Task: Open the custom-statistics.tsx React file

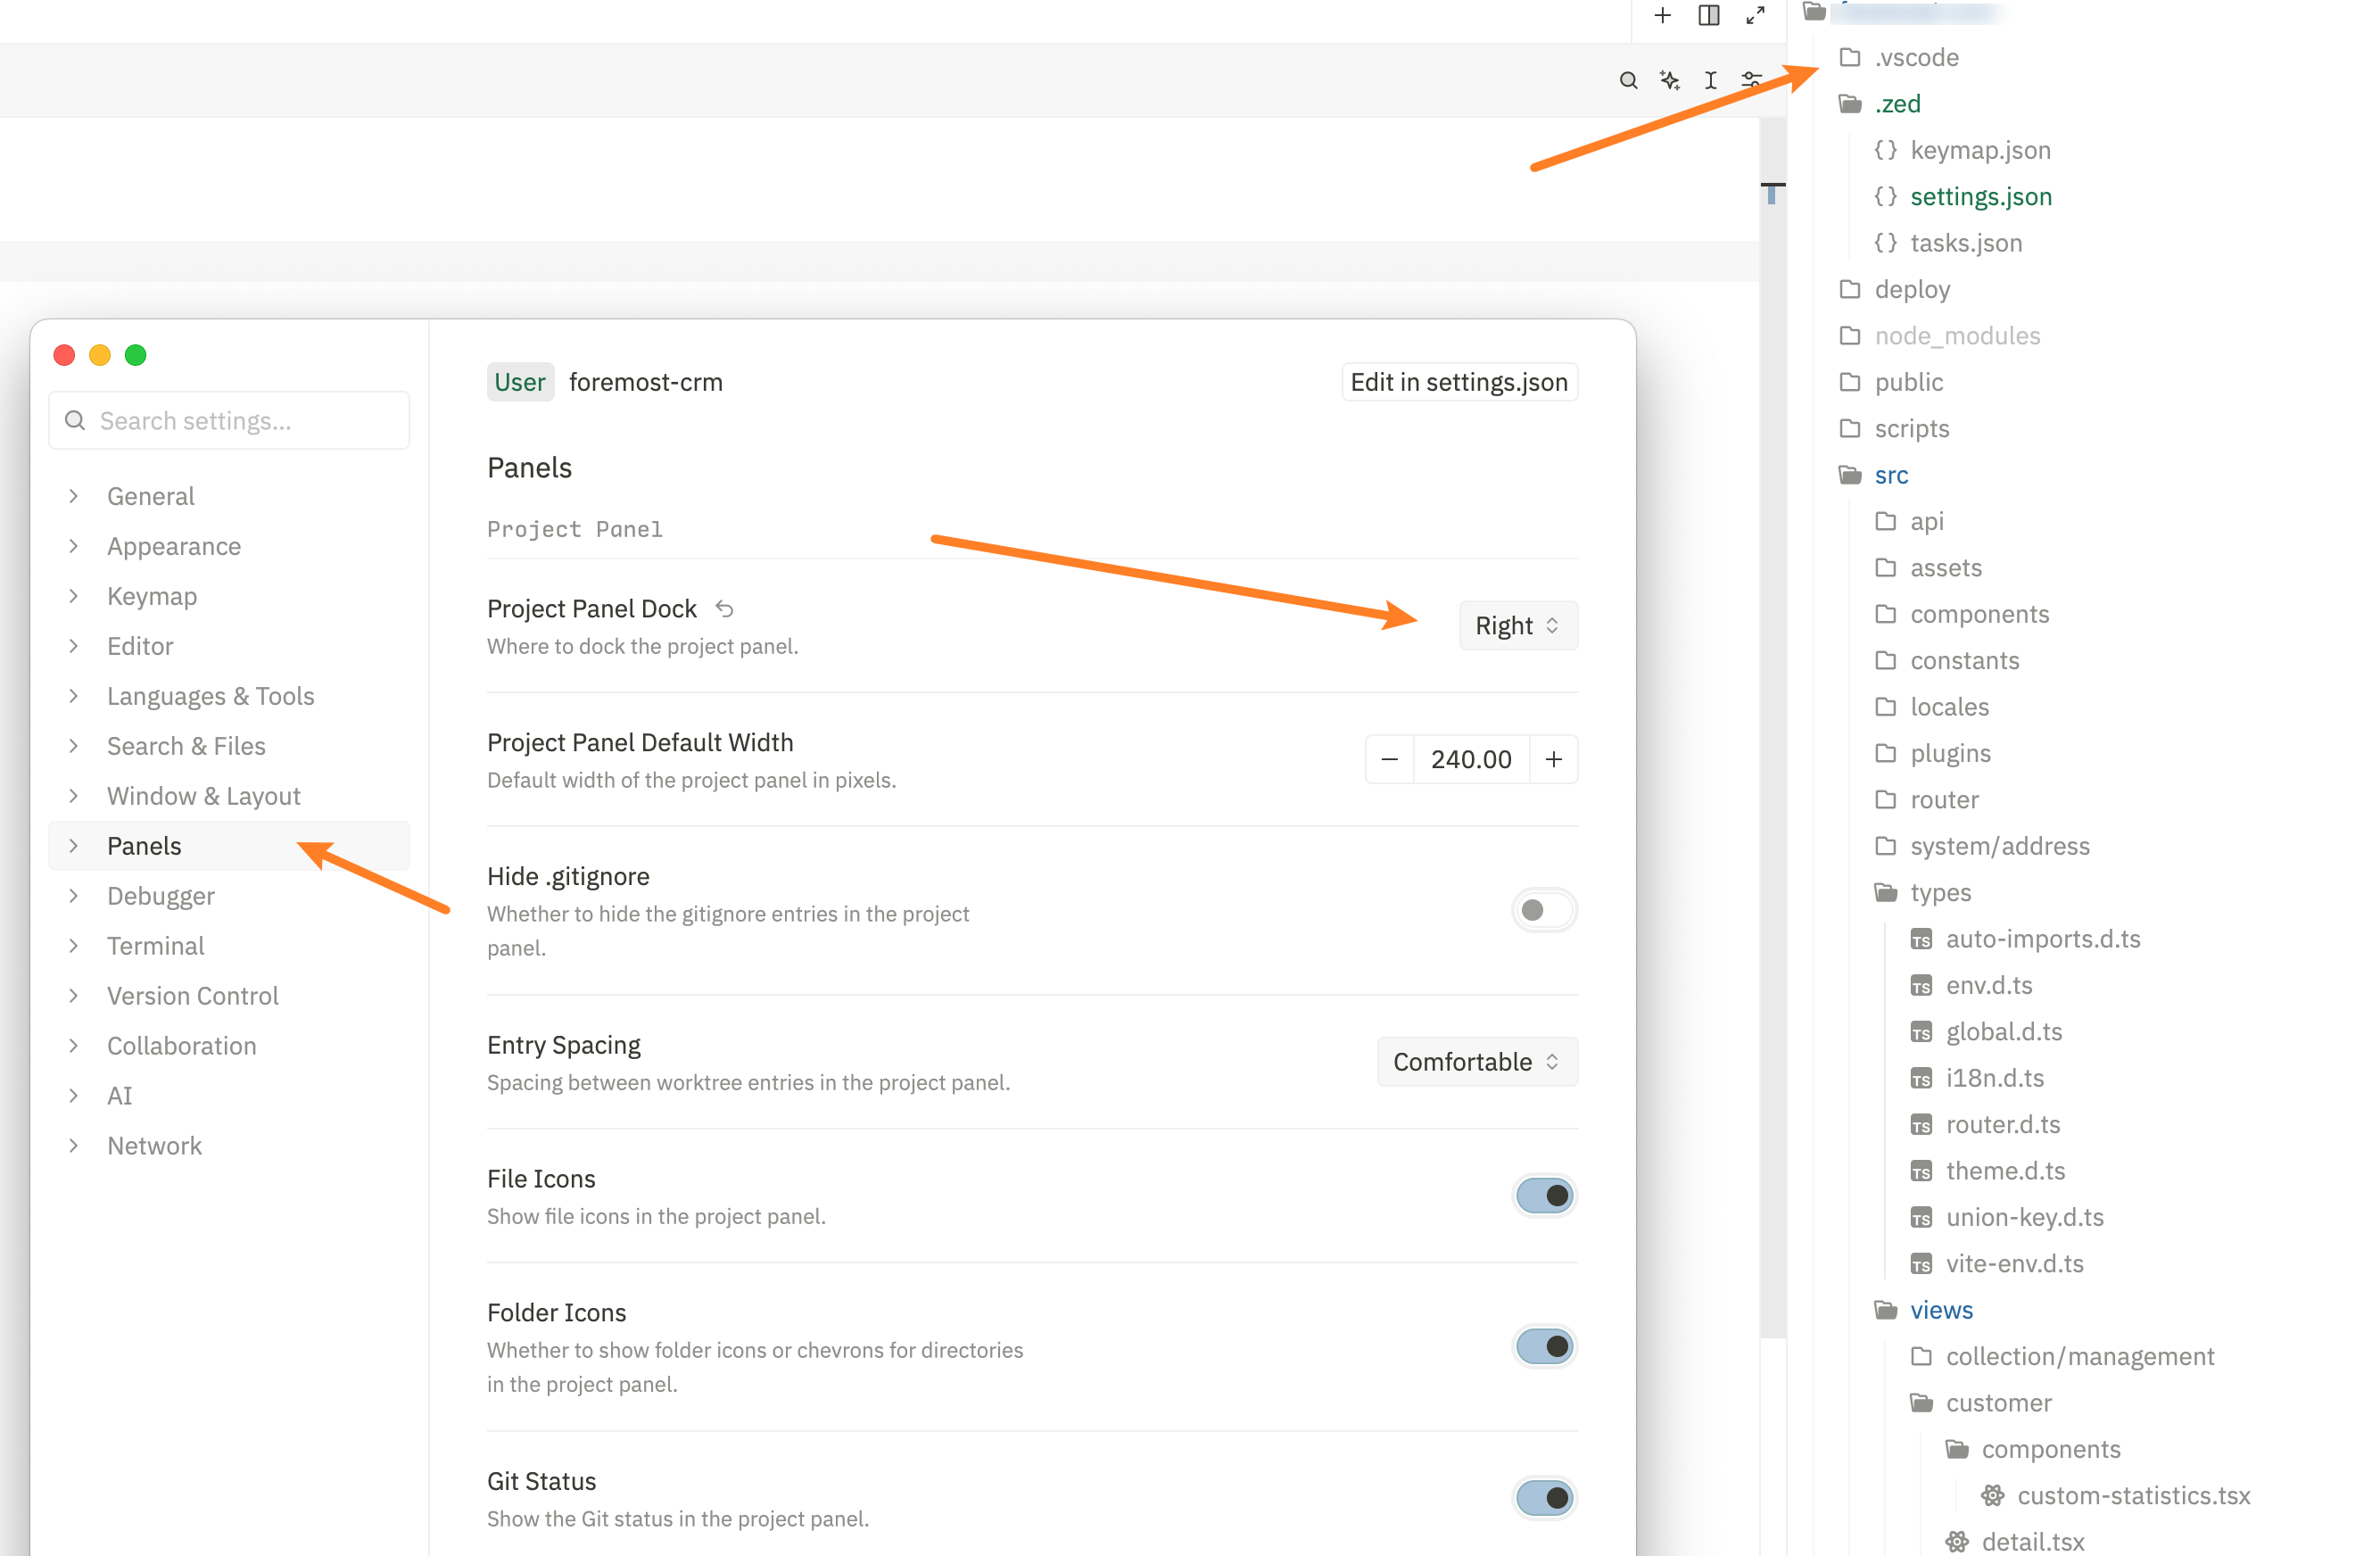Action: tap(2132, 1495)
